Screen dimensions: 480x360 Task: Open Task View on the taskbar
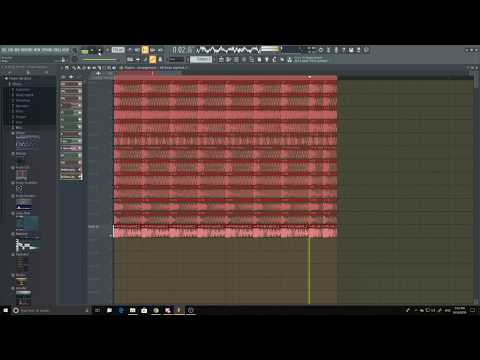pyautogui.click(x=97, y=310)
